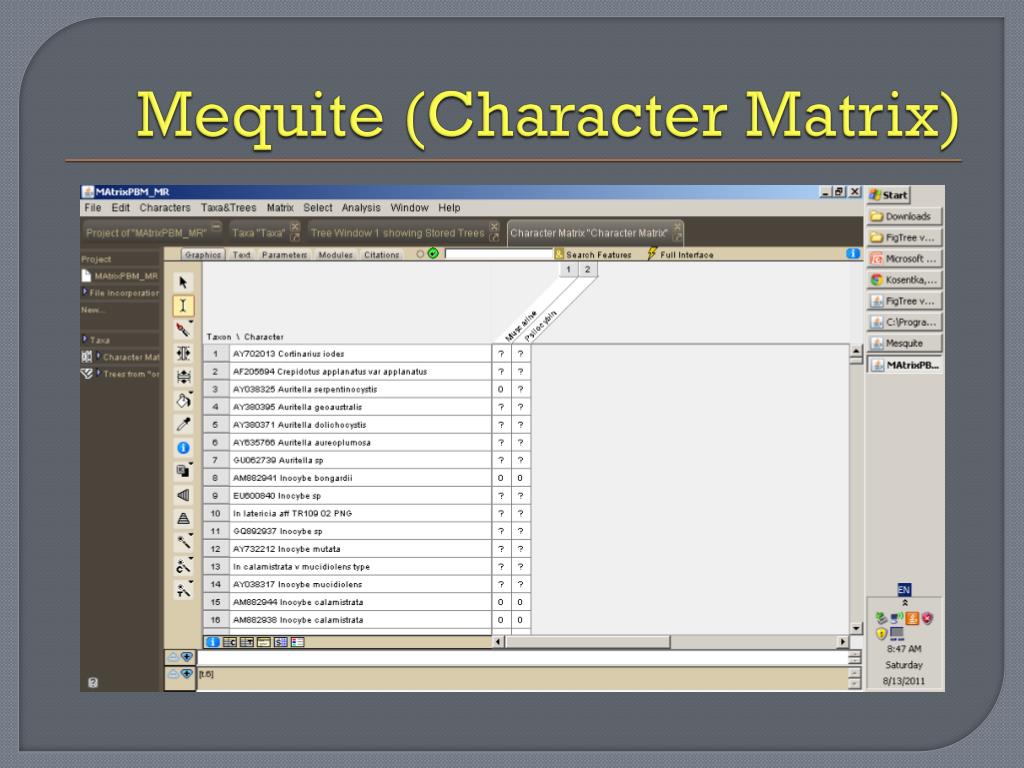Open the Start button

pos(888,195)
